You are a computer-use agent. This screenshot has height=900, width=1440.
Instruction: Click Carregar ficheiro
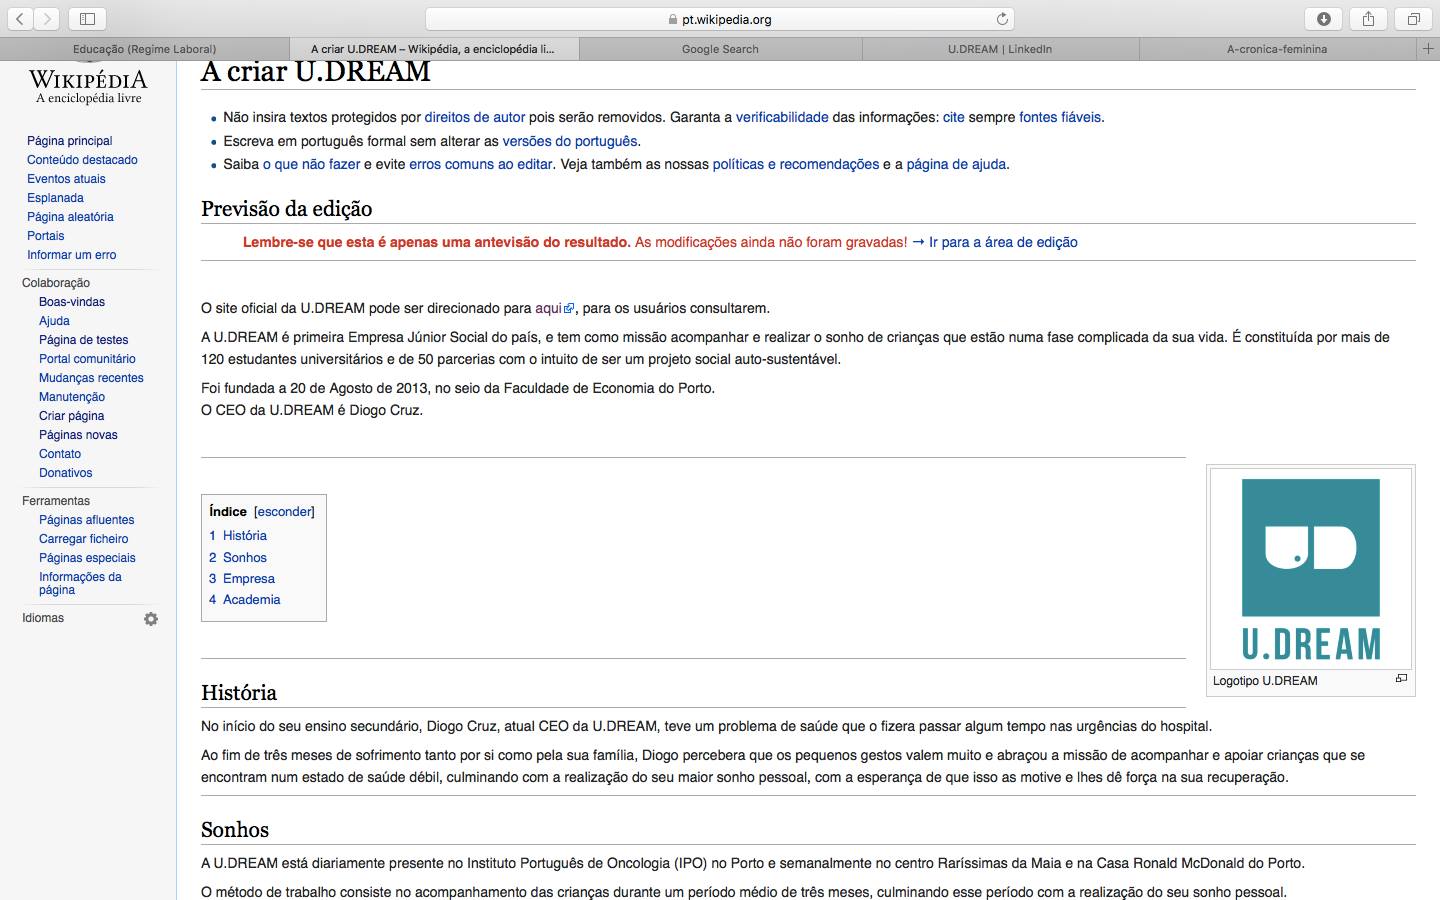click(84, 539)
